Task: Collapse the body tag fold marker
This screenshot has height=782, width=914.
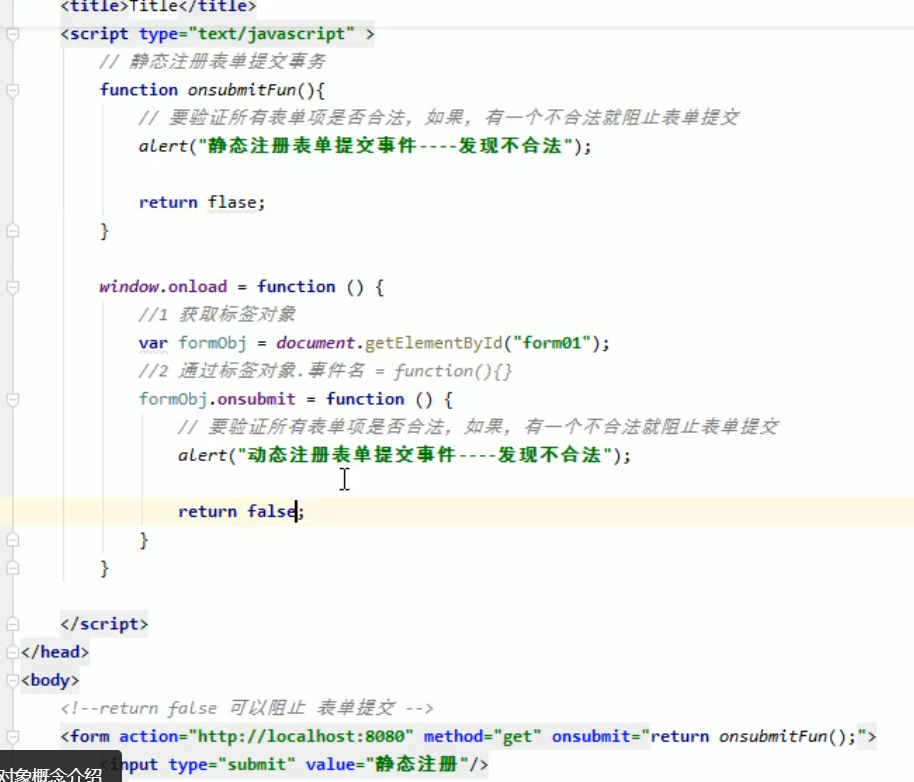Action: coord(12,680)
